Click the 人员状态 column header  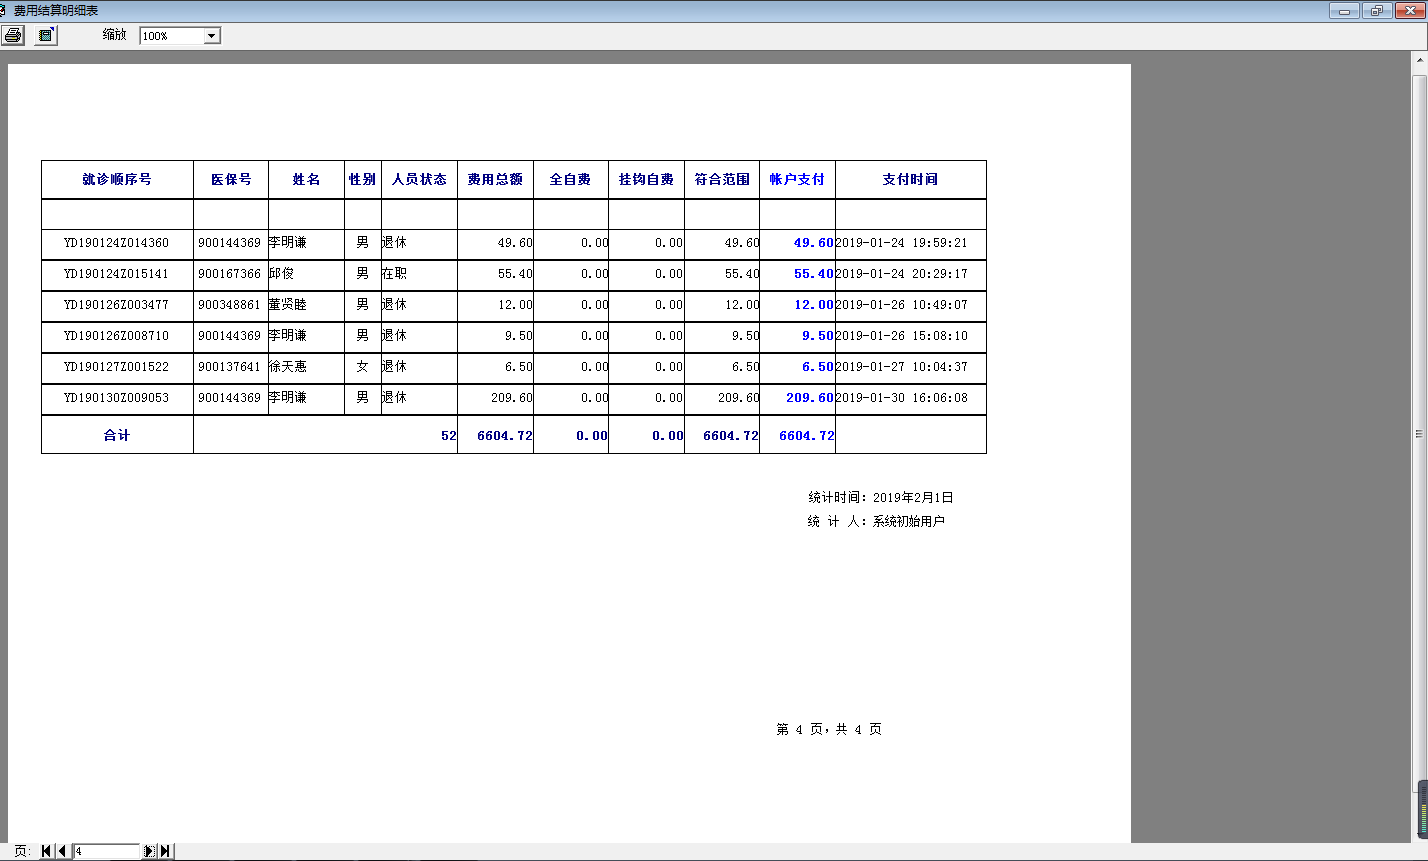(x=419, y=180)
